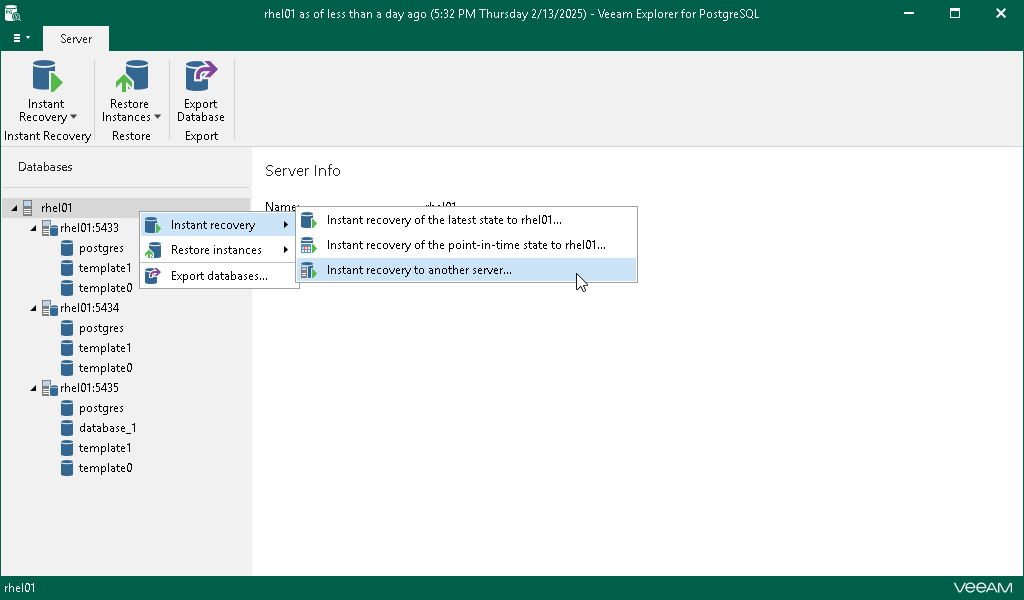1024x600 pixels.
Task: Select template0 database under rhel01:5435
Action: point(105,468)
